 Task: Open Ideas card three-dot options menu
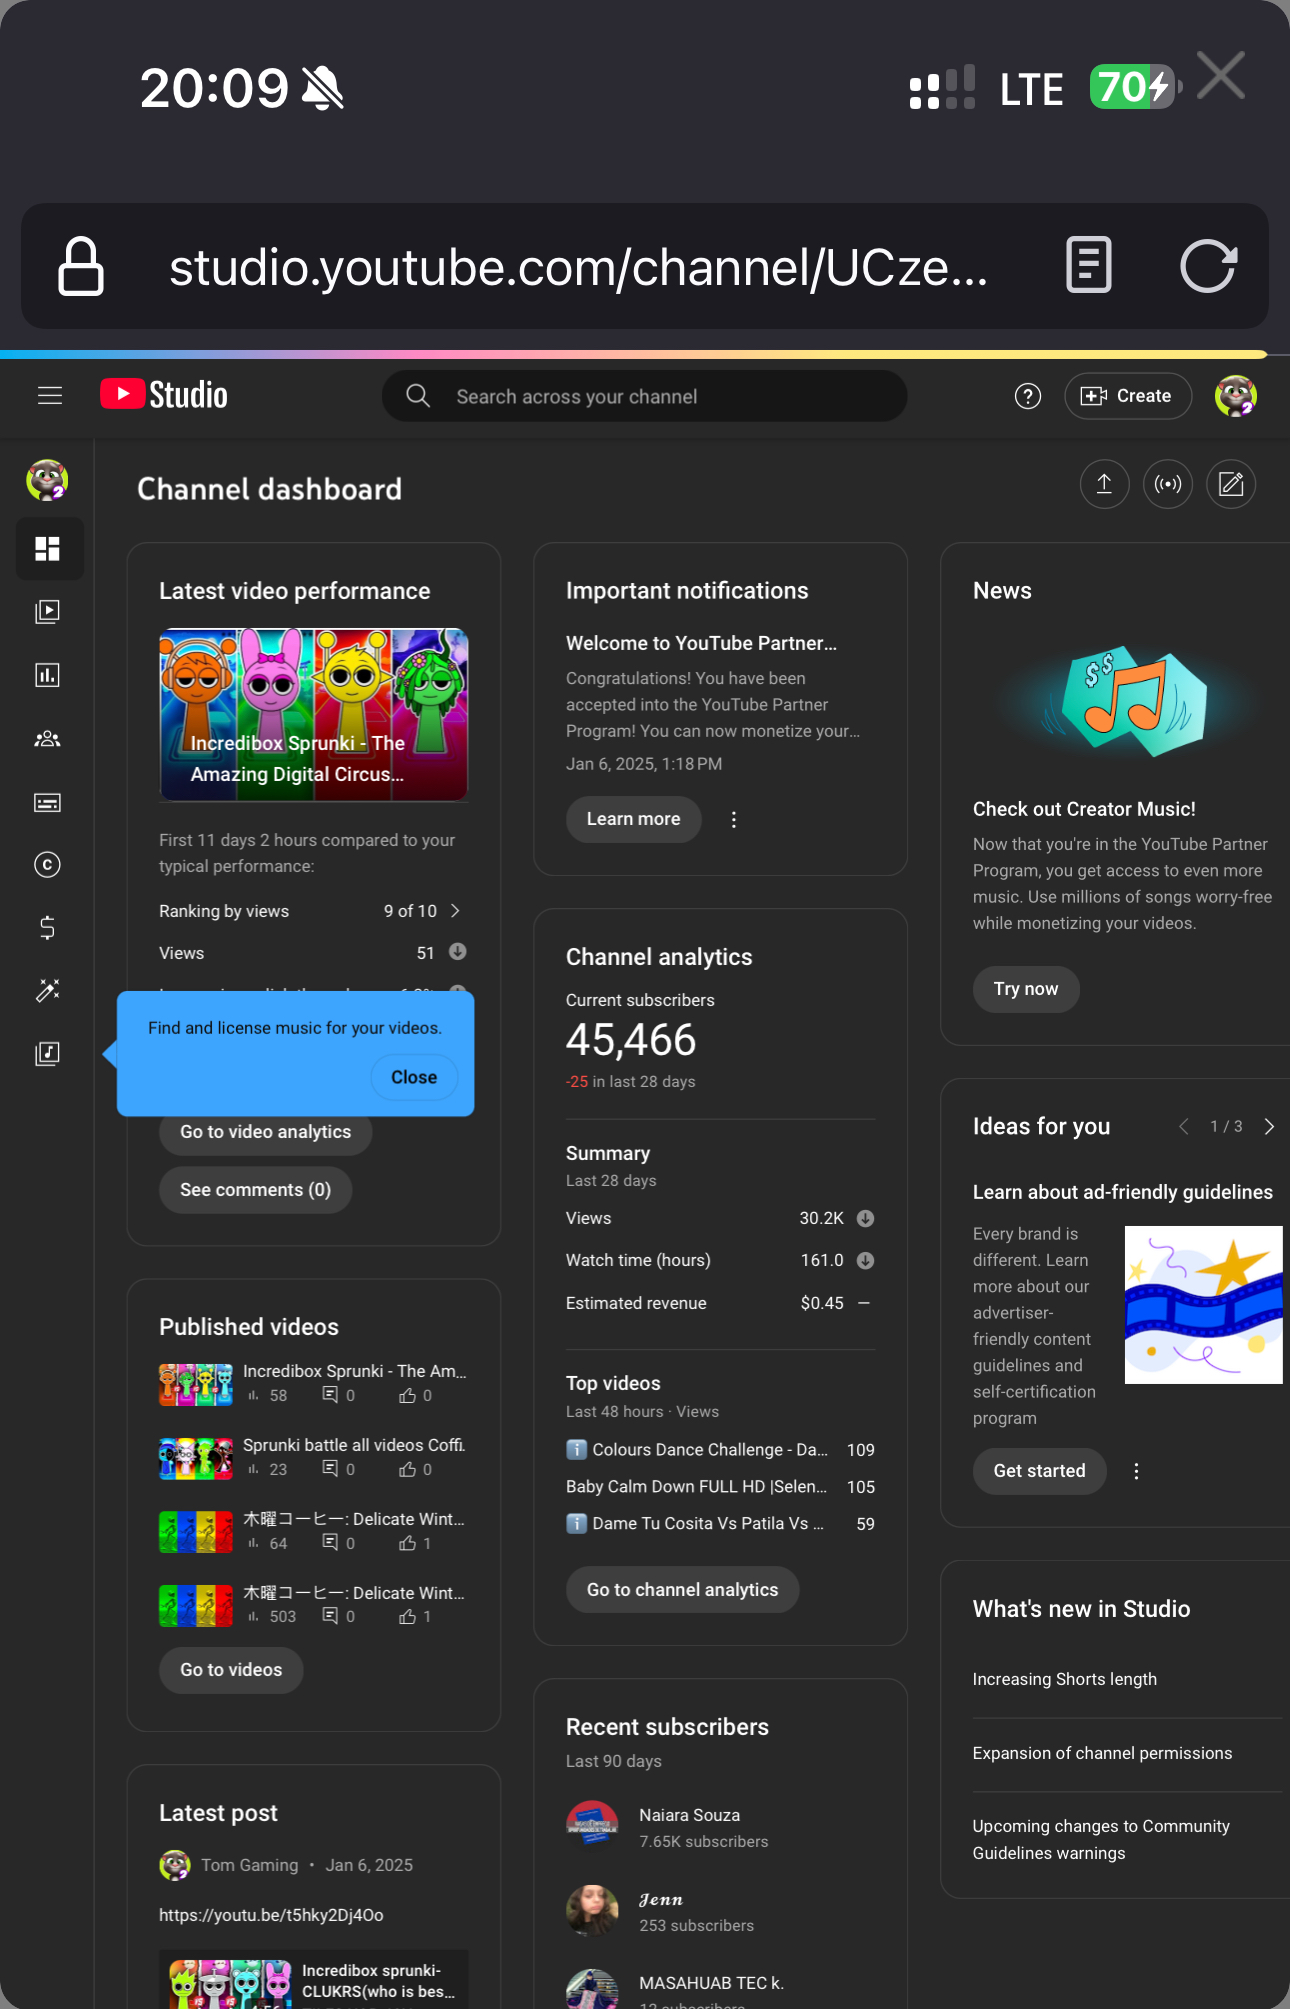pos(1136,1471)
